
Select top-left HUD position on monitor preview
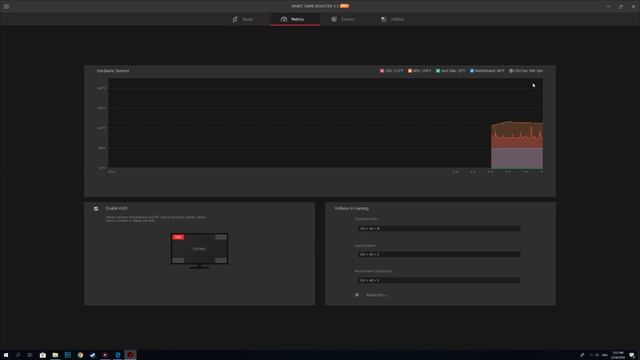click(x=178, y=237)
